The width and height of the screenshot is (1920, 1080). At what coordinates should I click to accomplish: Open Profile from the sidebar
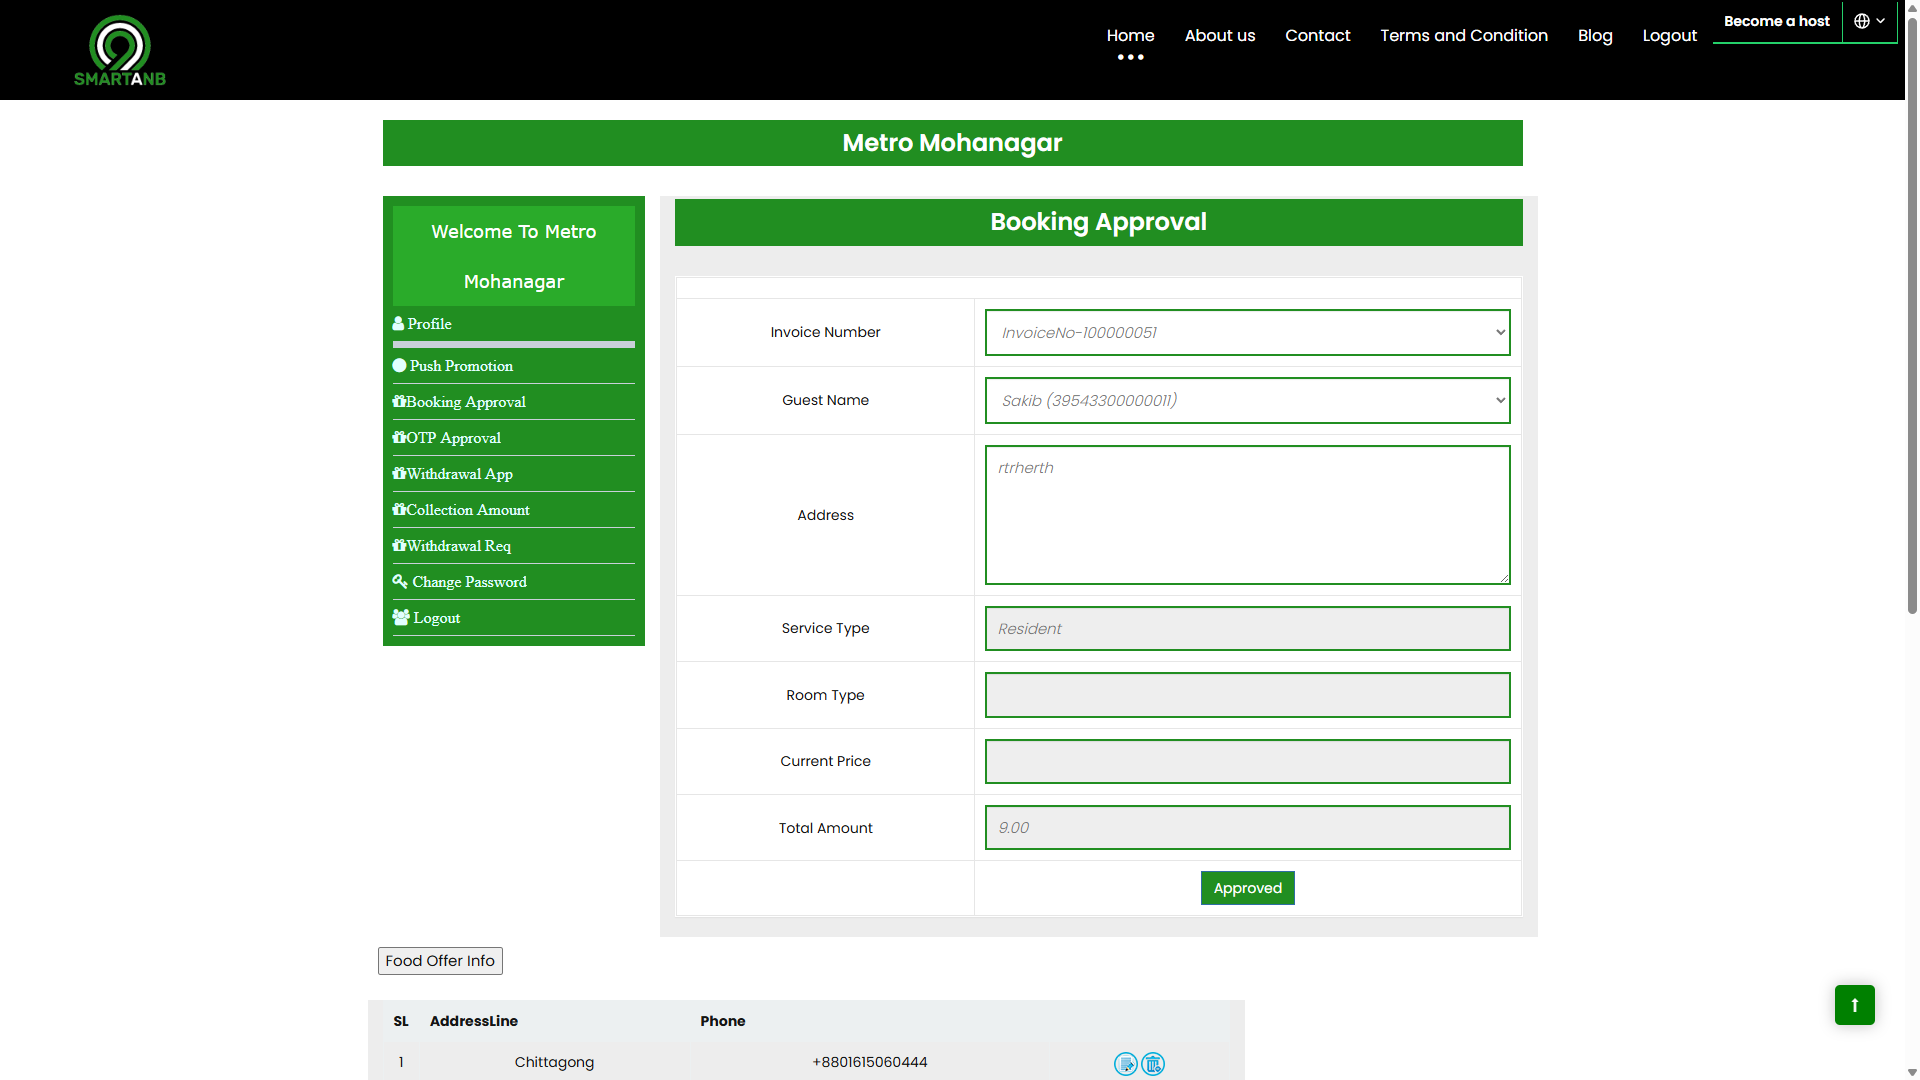[x=429, y=324]
